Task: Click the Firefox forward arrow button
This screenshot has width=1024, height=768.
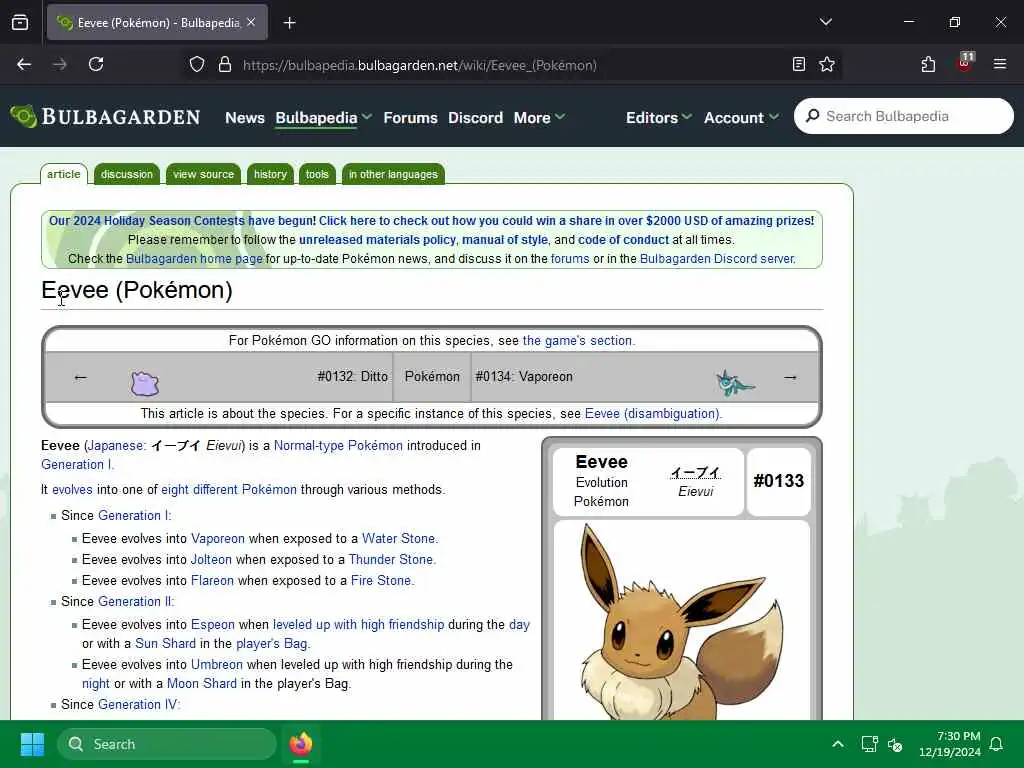Action: [59, 64]
